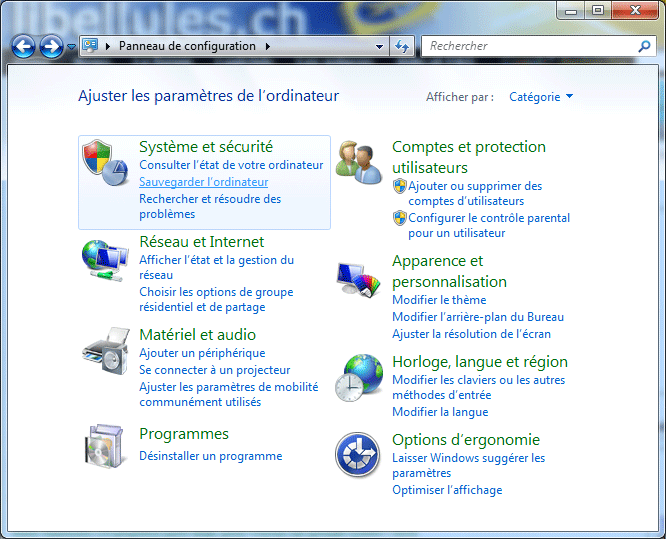
Task: Maximize the Control Panel window
Action: (598, 10)
